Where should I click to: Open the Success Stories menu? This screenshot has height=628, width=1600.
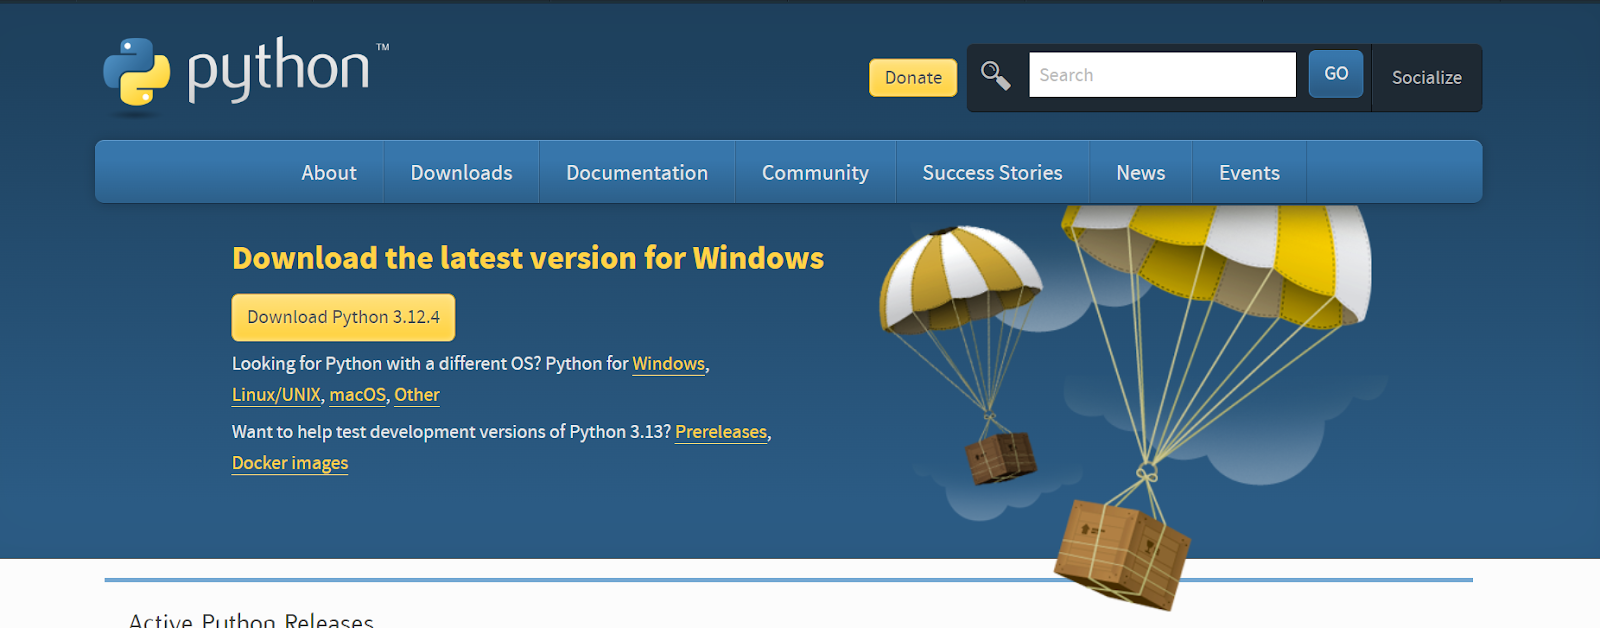992,172
